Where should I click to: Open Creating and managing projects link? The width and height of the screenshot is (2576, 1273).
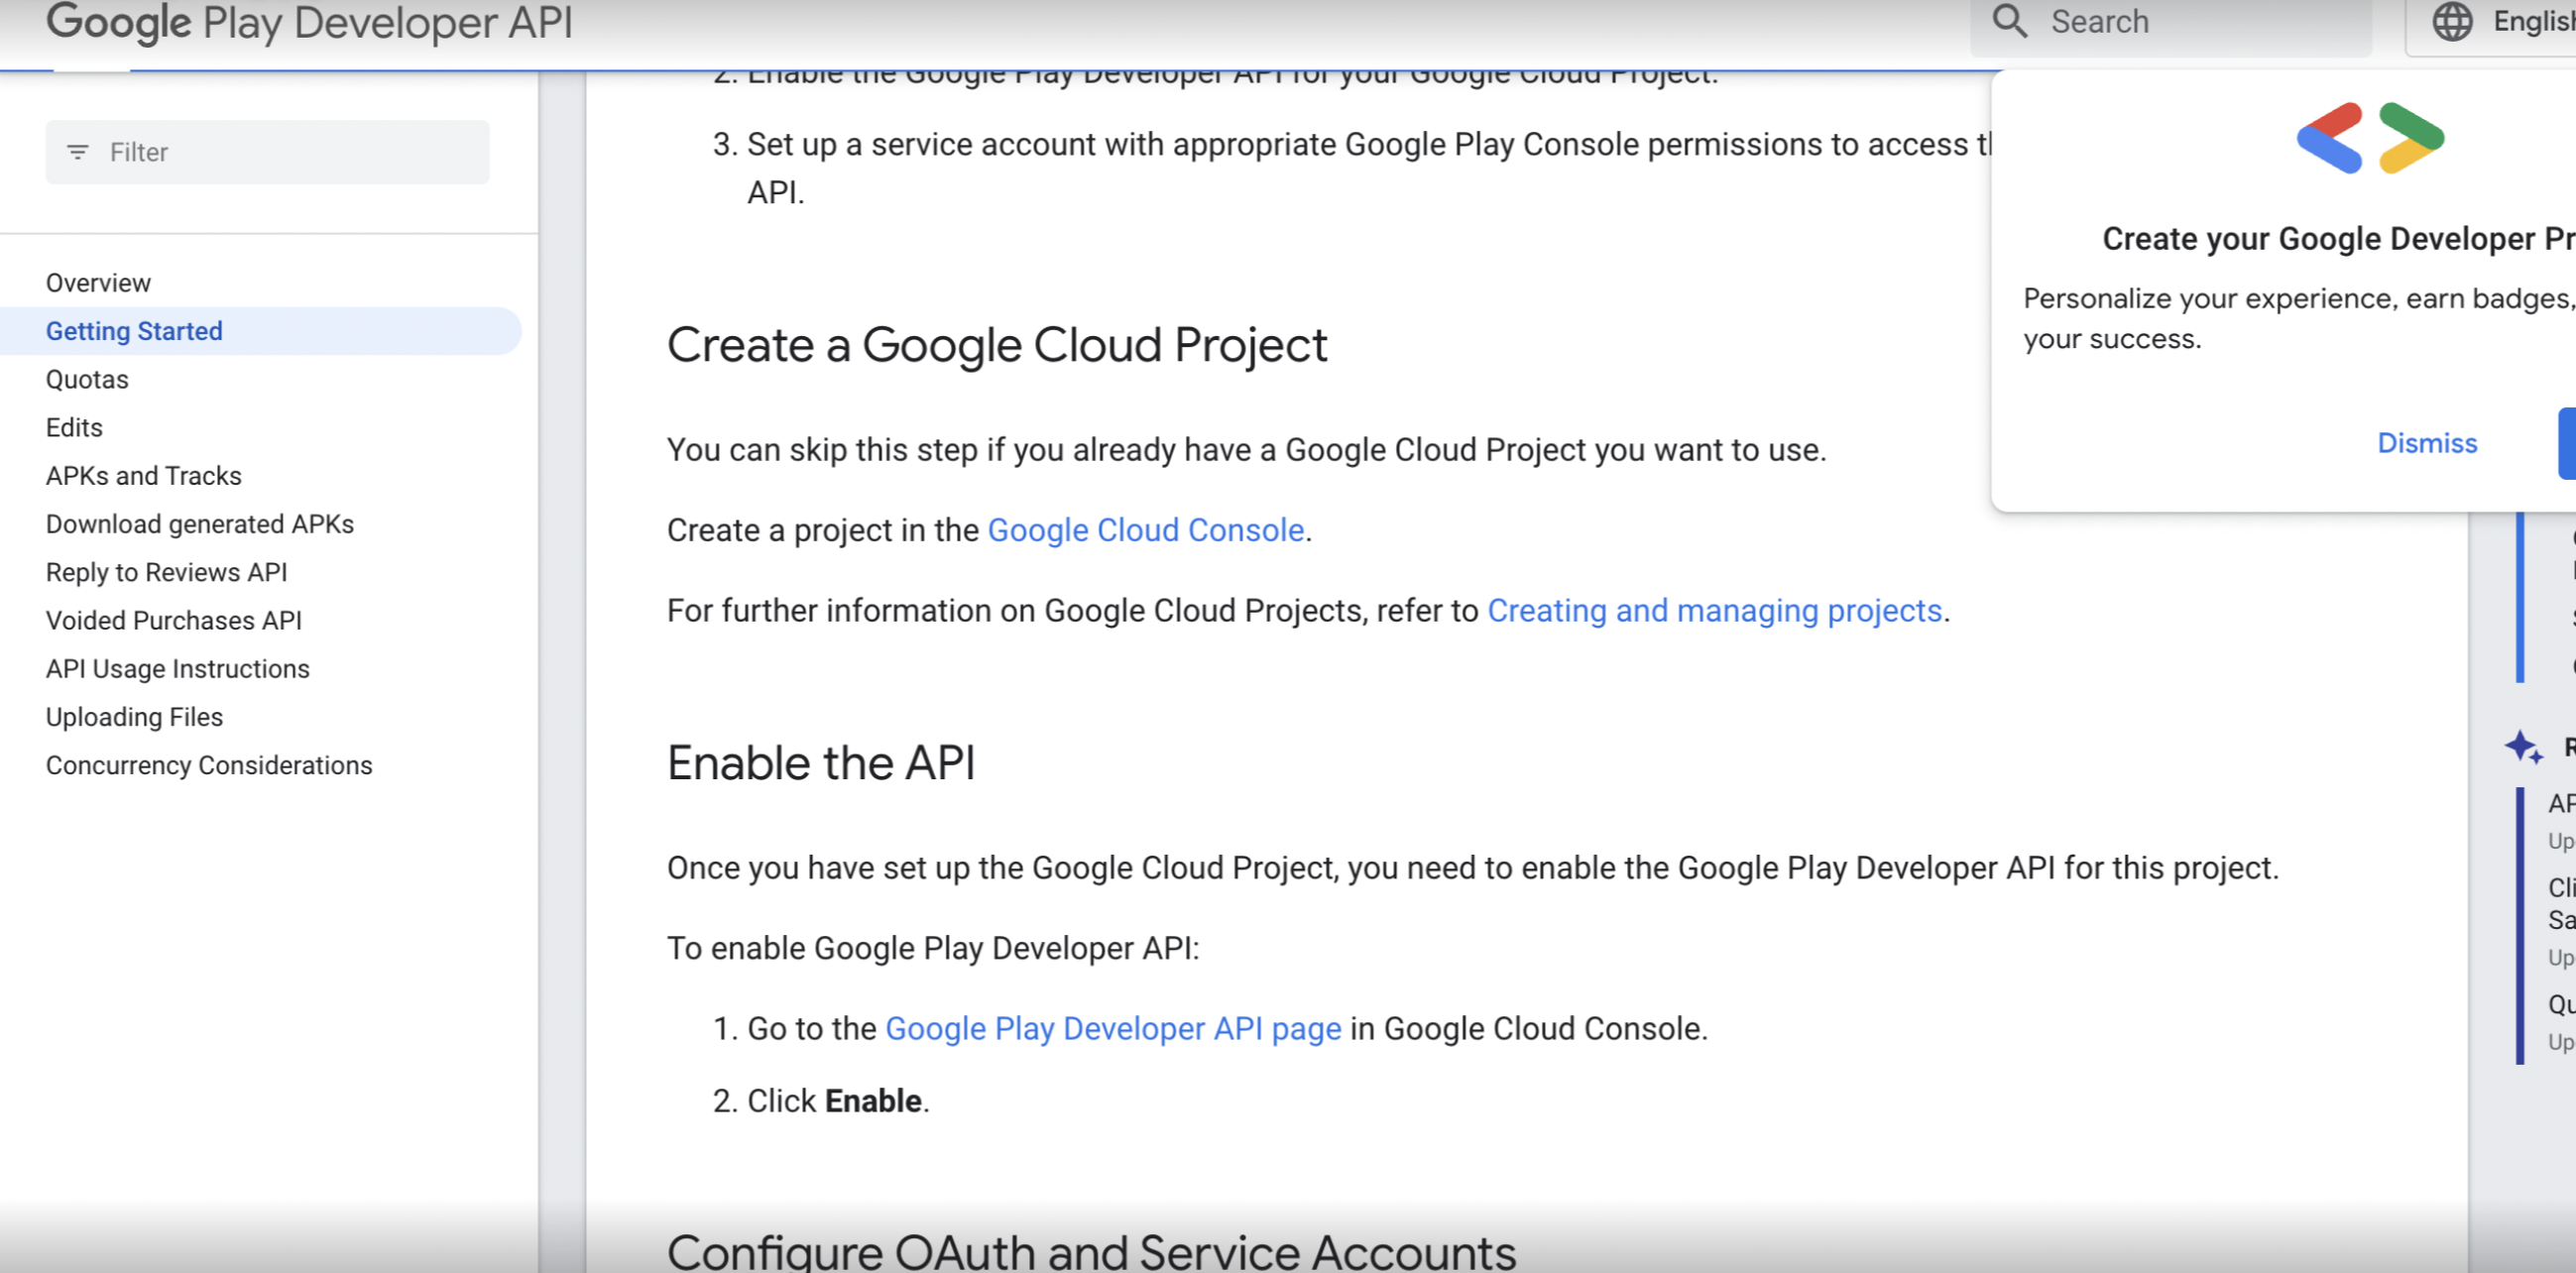tap(1714, 610)
